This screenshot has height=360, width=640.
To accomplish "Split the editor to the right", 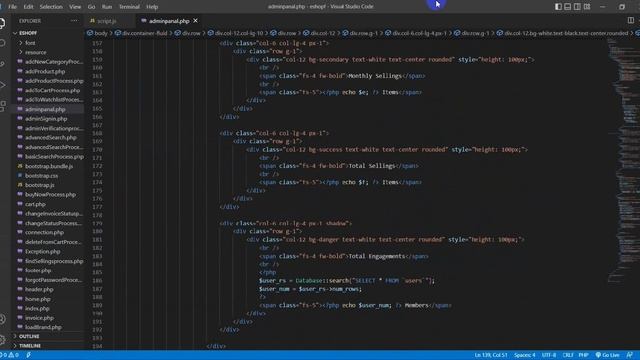I will (631, 20).
